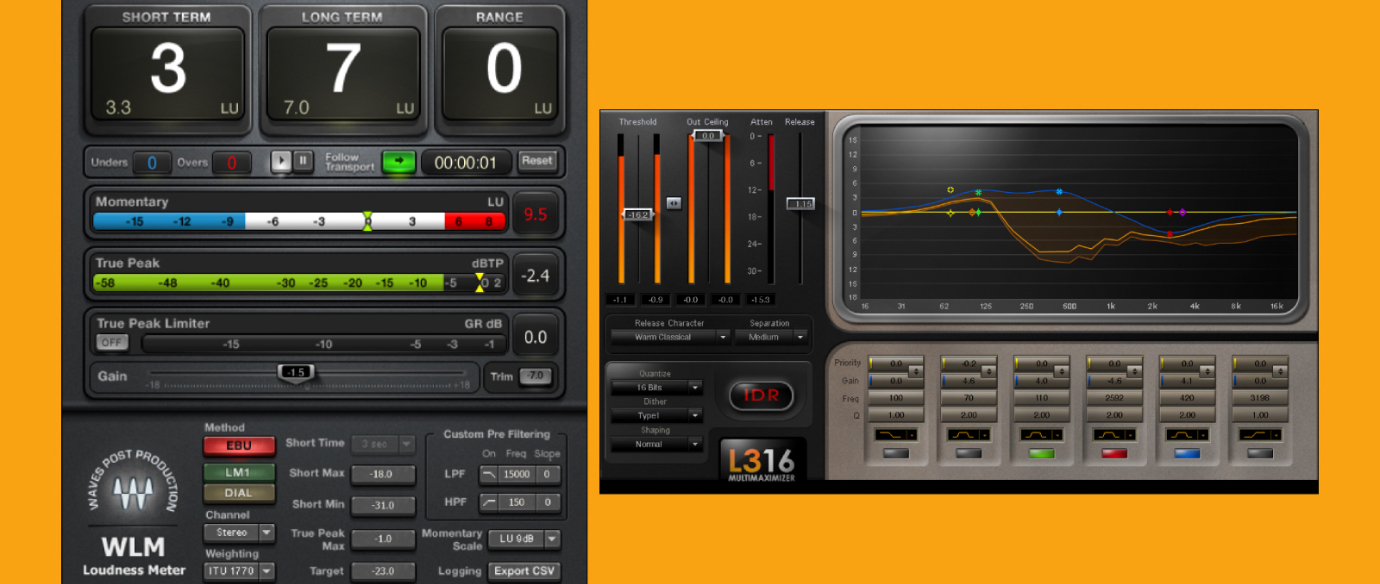Open the Weighting ITU 1770 dropdown
This screenshot has width=1380, height=584.
pos(239,571)
